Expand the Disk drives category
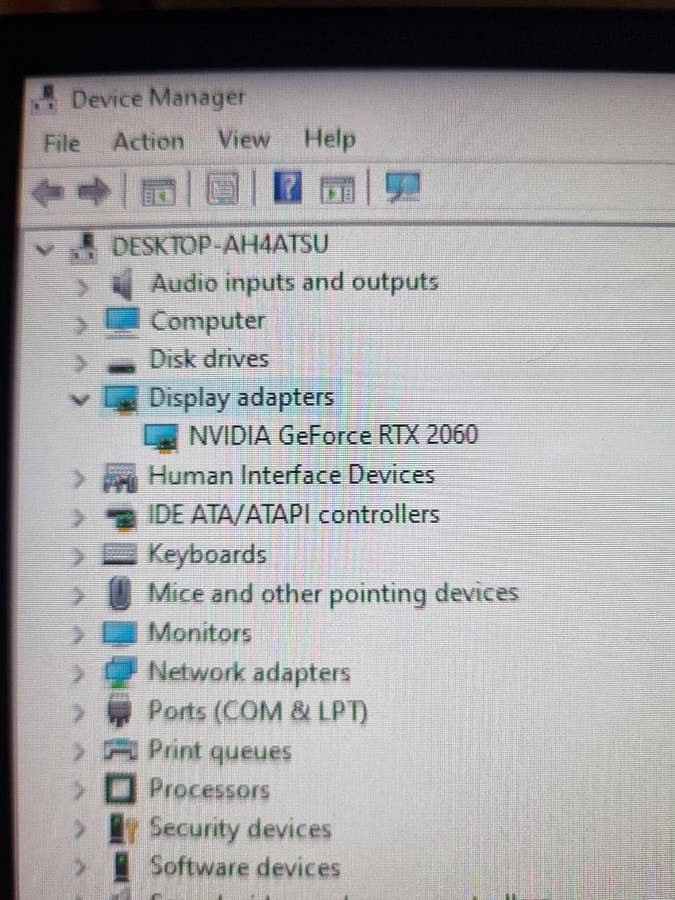675x900 pixels. (x=81, y=362)
